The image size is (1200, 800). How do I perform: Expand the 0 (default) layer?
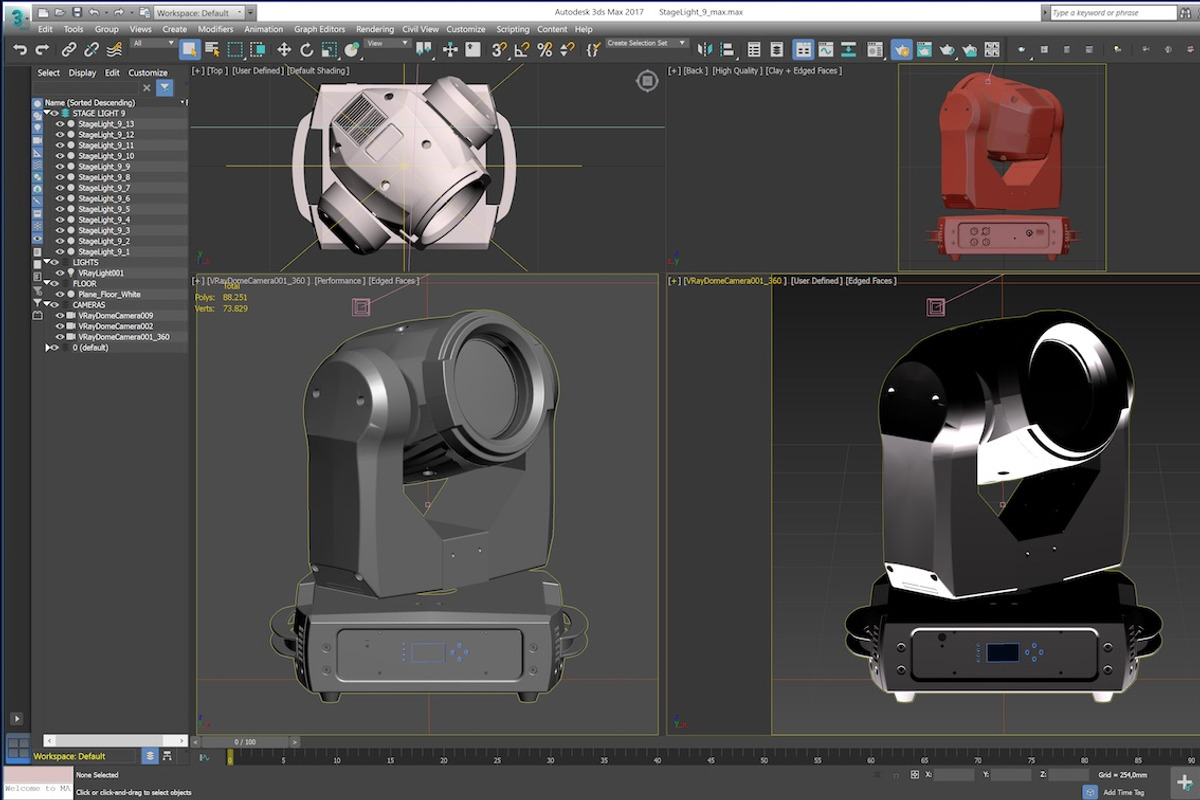[x=47, y=347]
